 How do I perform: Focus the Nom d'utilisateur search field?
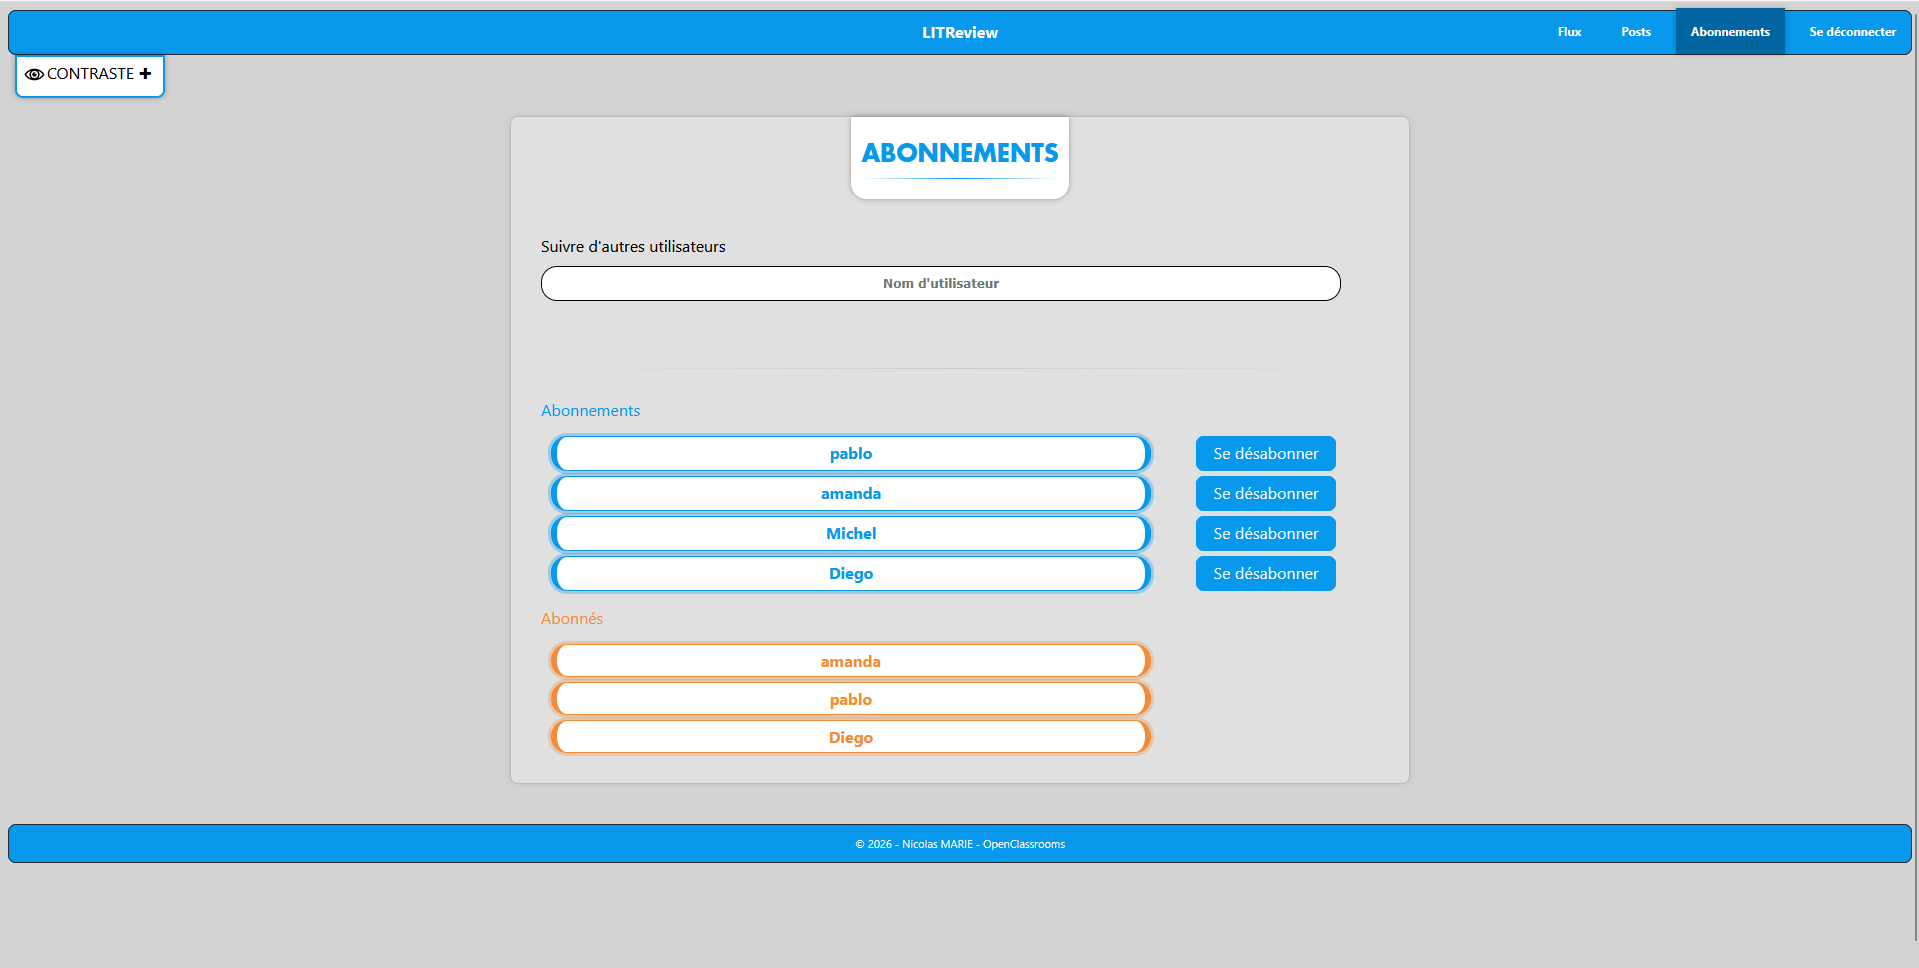[940, 284]
